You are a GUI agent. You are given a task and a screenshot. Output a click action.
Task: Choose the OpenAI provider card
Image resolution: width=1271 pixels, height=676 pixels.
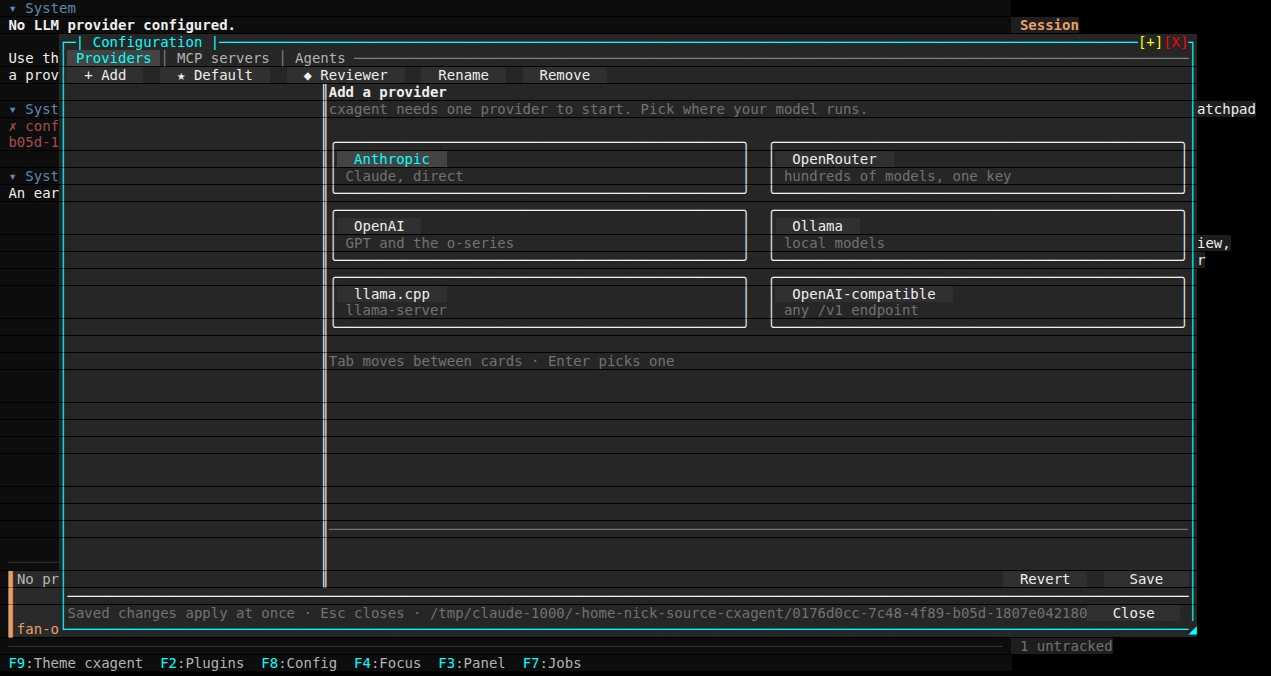pyautogui.click(x=540, y=235)
